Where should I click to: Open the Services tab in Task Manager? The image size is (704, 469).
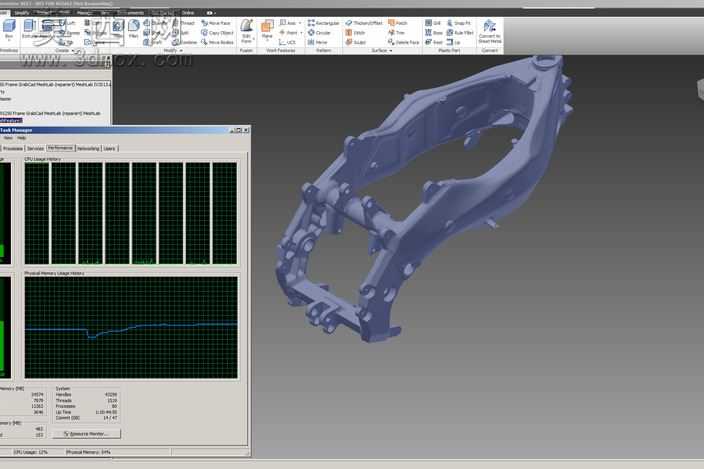click(x=35, y=149)
